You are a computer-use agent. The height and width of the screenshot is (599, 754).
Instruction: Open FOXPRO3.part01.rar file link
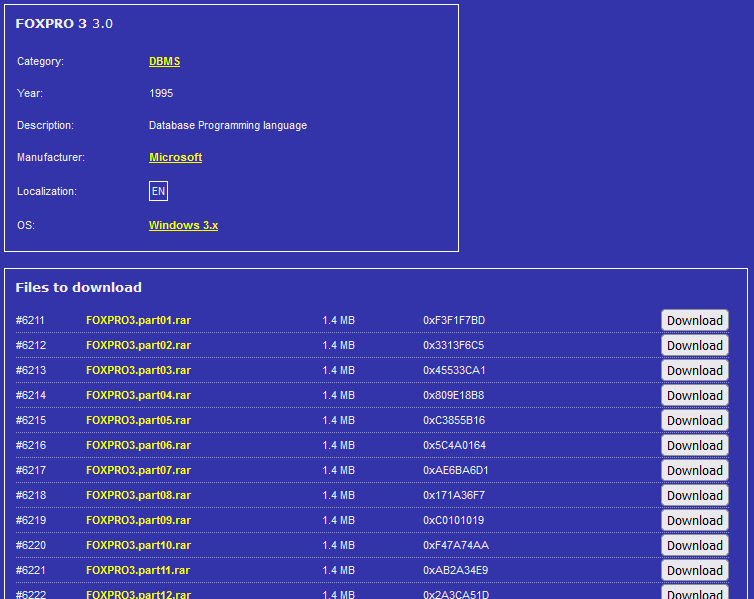click(138, 320)
